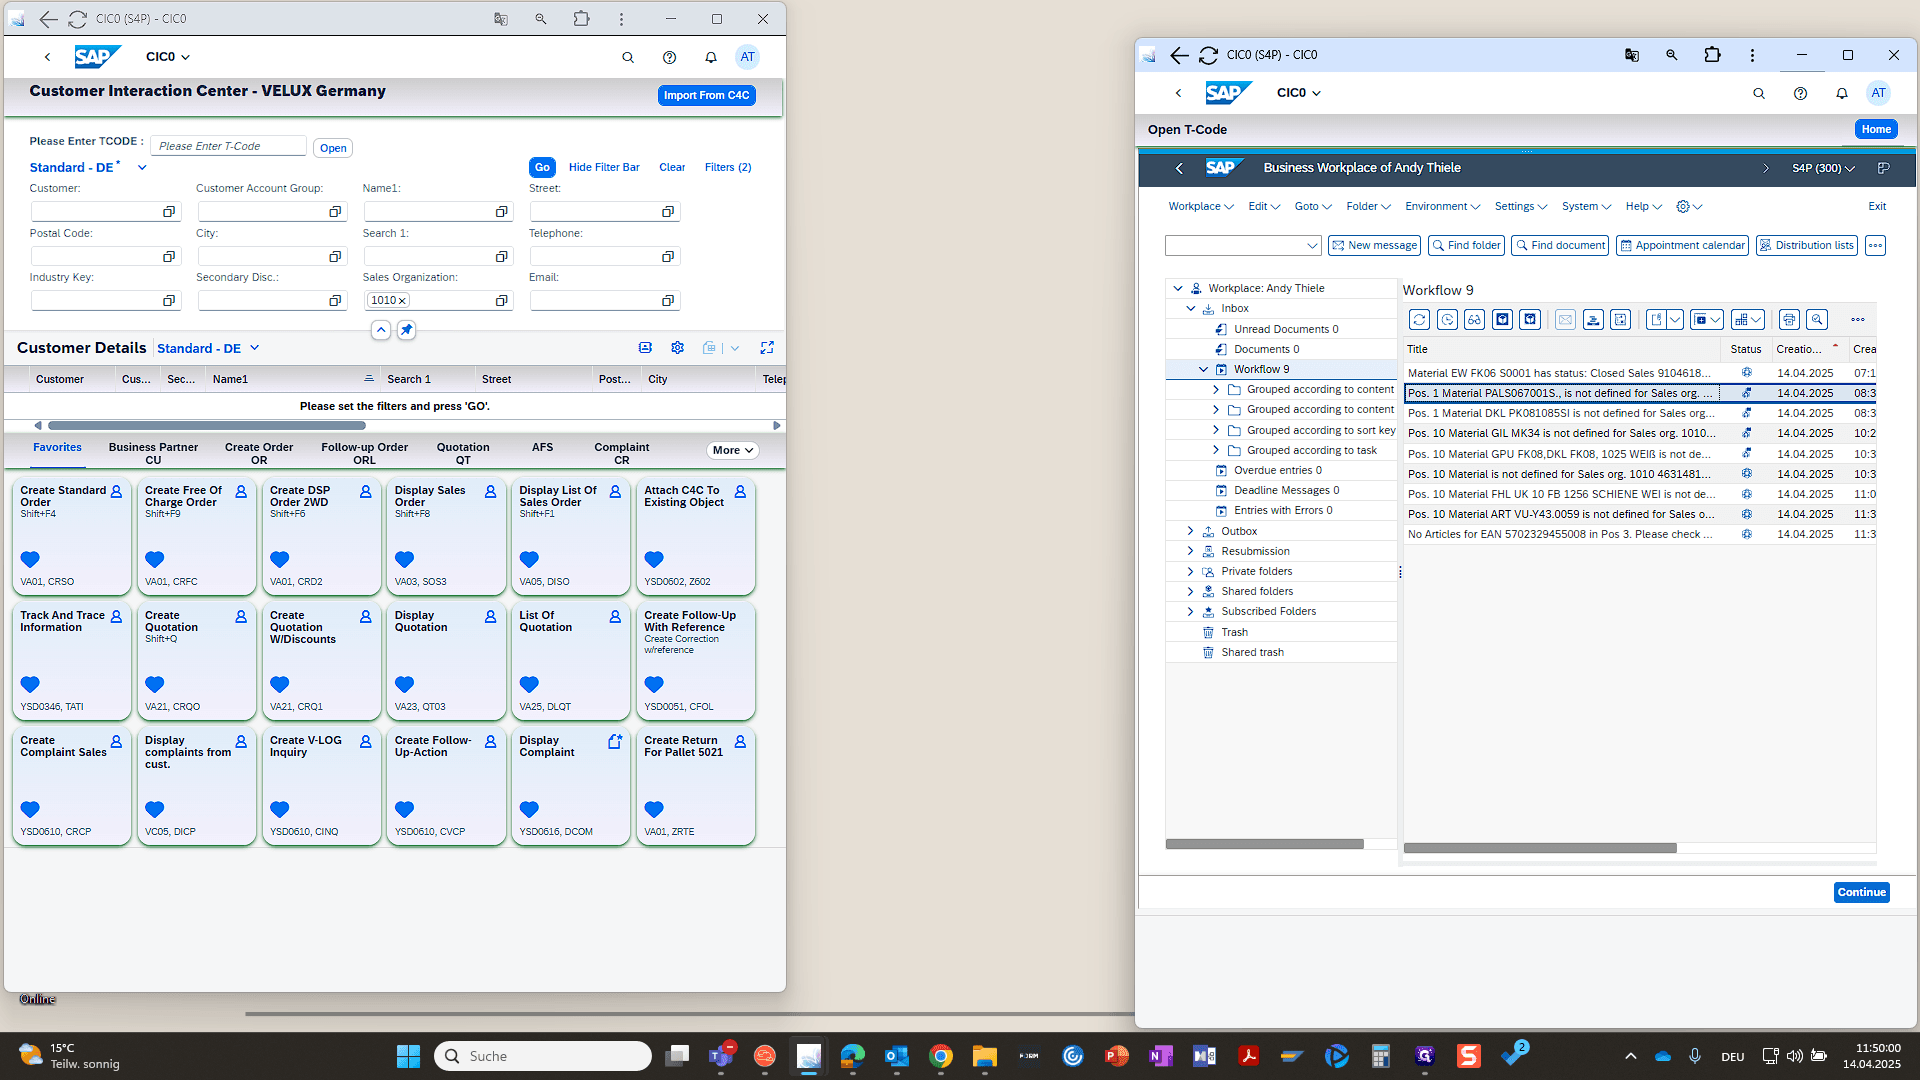Toggle favorite heart on Create Standard Order tile
The width and height of the screenshot is (1920, 1080).
point(30,560)
